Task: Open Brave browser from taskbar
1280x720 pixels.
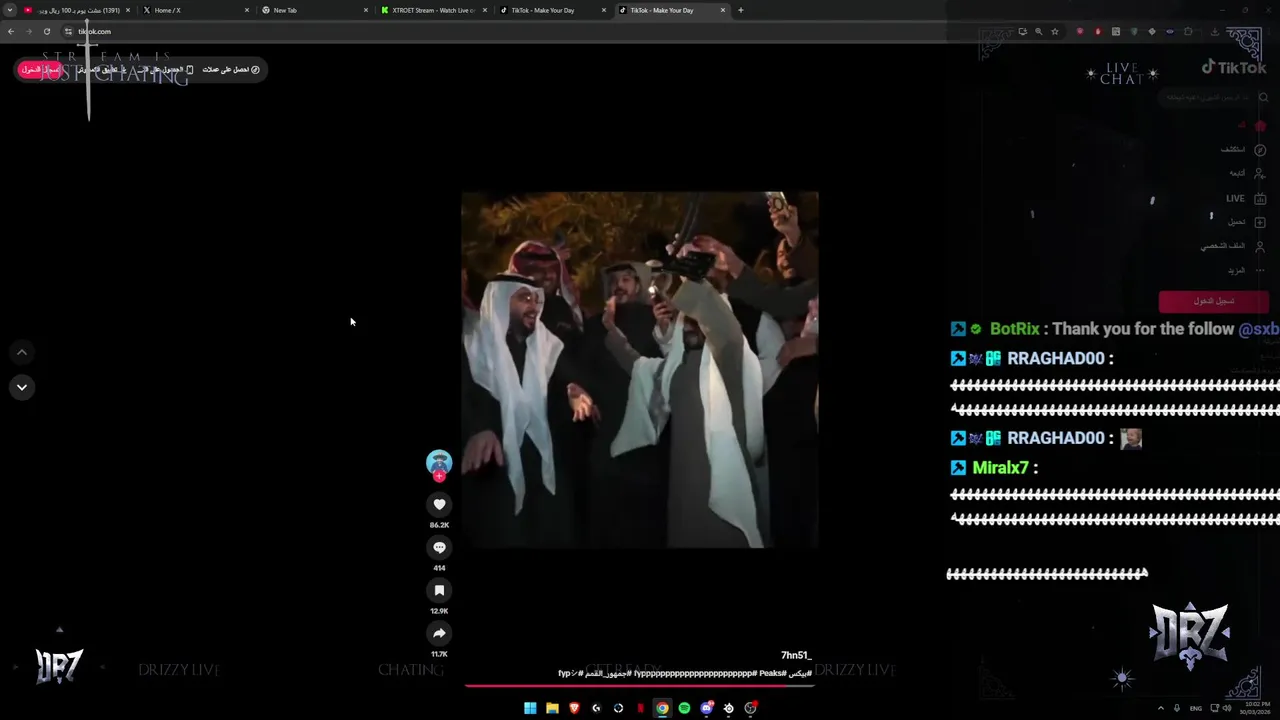Action: tap(574, 708)
